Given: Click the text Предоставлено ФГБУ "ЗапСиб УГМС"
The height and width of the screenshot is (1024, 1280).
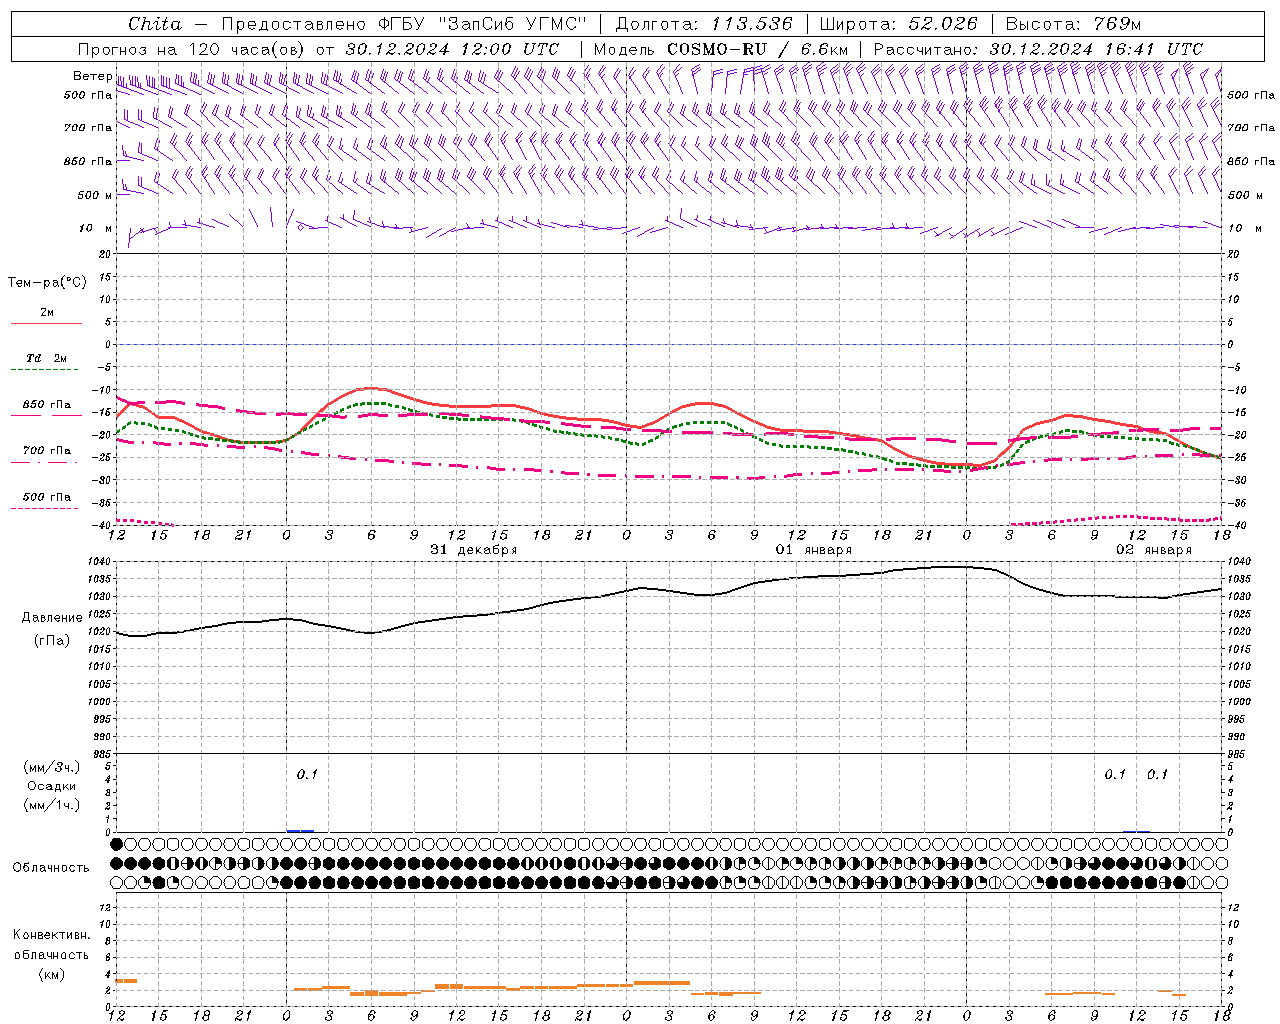Looking at the screenshot, I should (x=403, y=24).
